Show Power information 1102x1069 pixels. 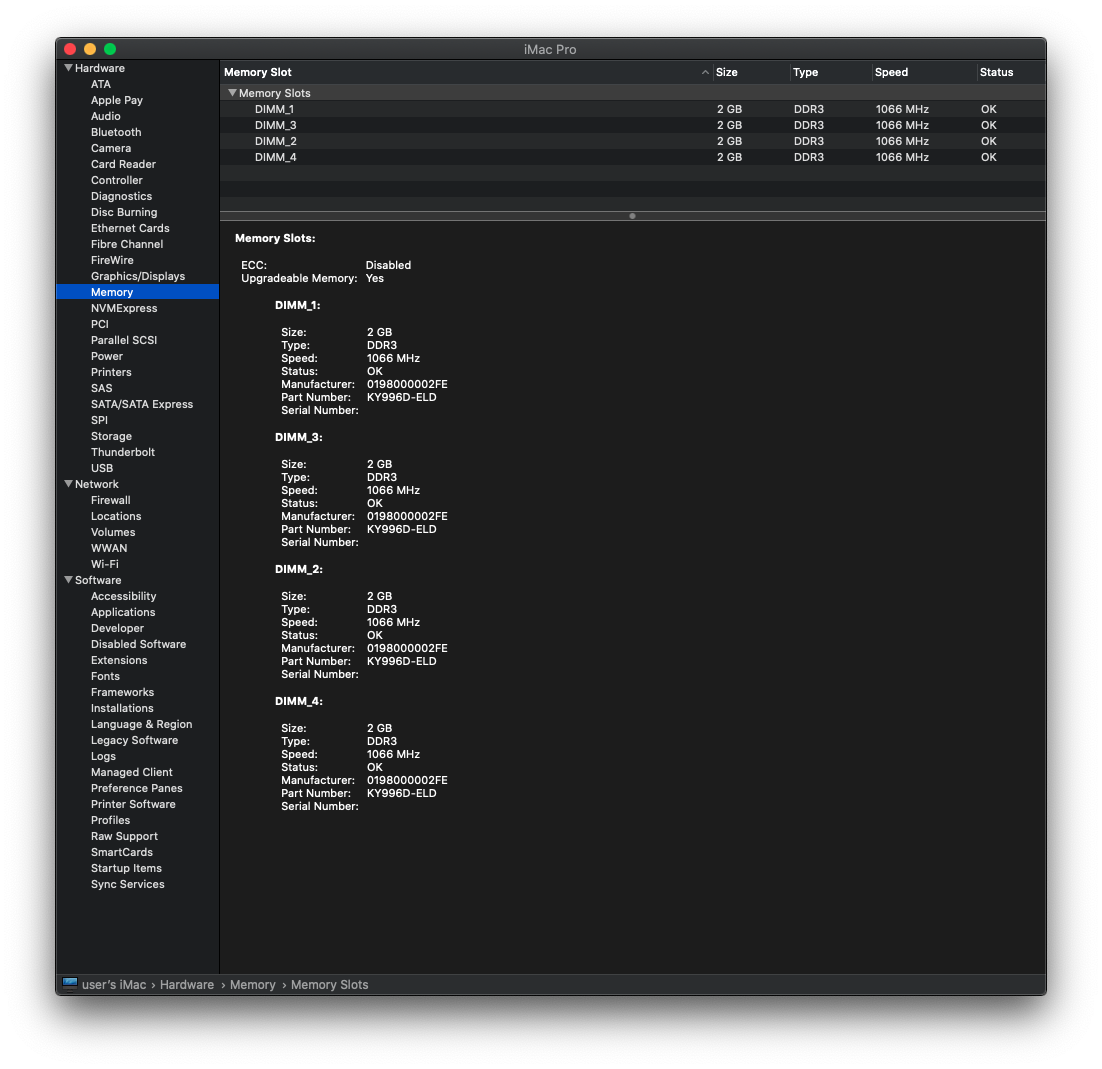pos(107,356)
